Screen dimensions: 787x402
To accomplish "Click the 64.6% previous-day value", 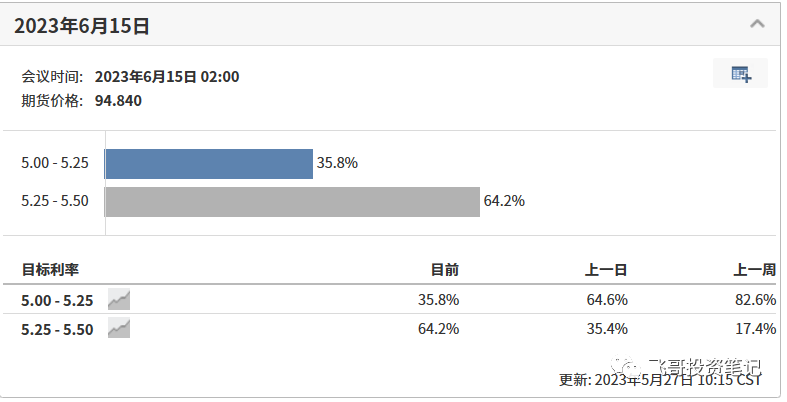I will point(607,300).
